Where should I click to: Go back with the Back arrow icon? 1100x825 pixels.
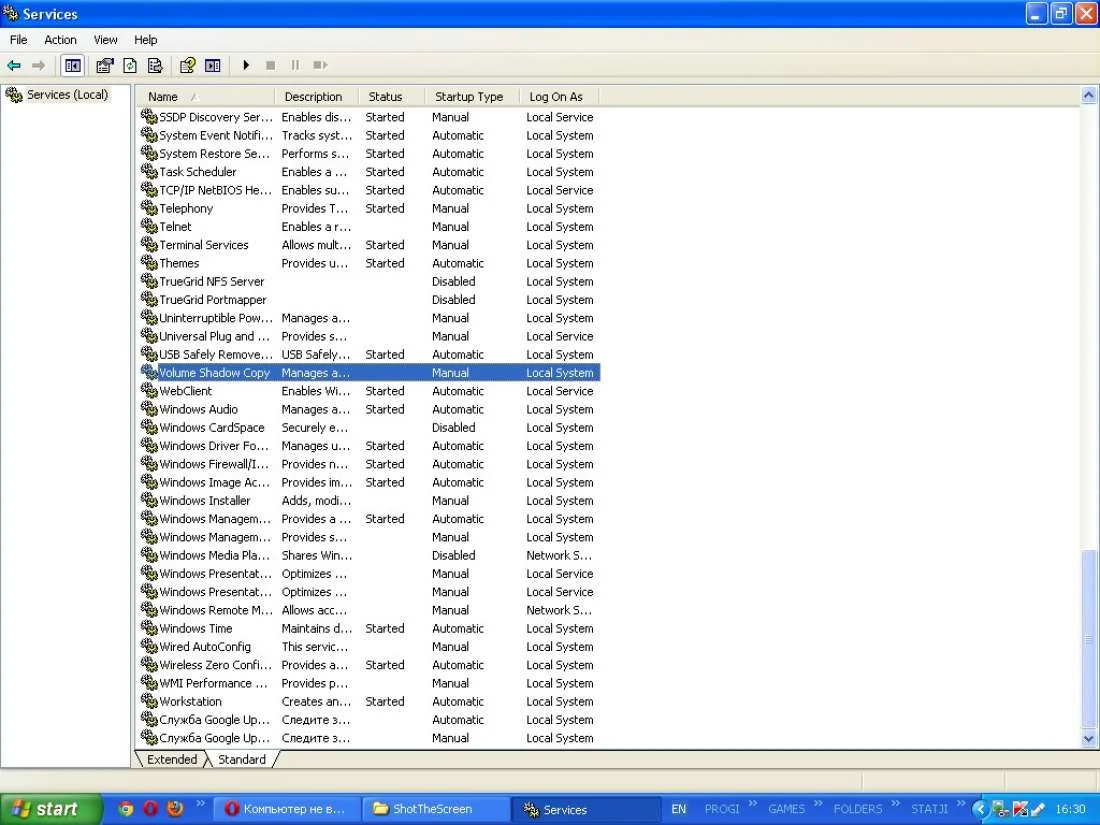coord(13,65)
